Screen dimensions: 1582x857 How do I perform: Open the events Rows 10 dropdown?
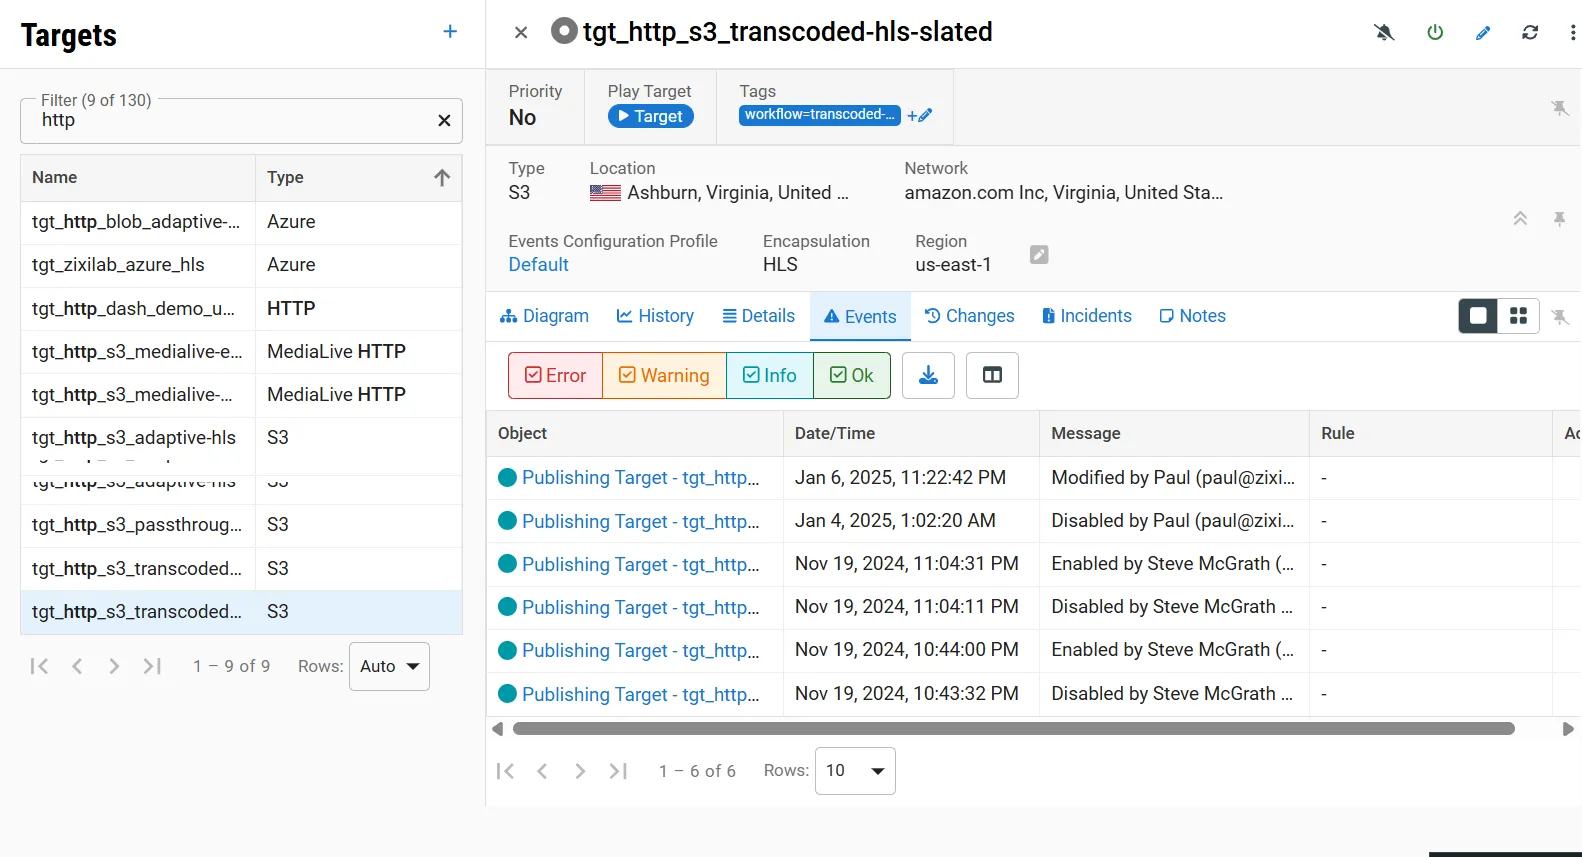click(855, 771)
